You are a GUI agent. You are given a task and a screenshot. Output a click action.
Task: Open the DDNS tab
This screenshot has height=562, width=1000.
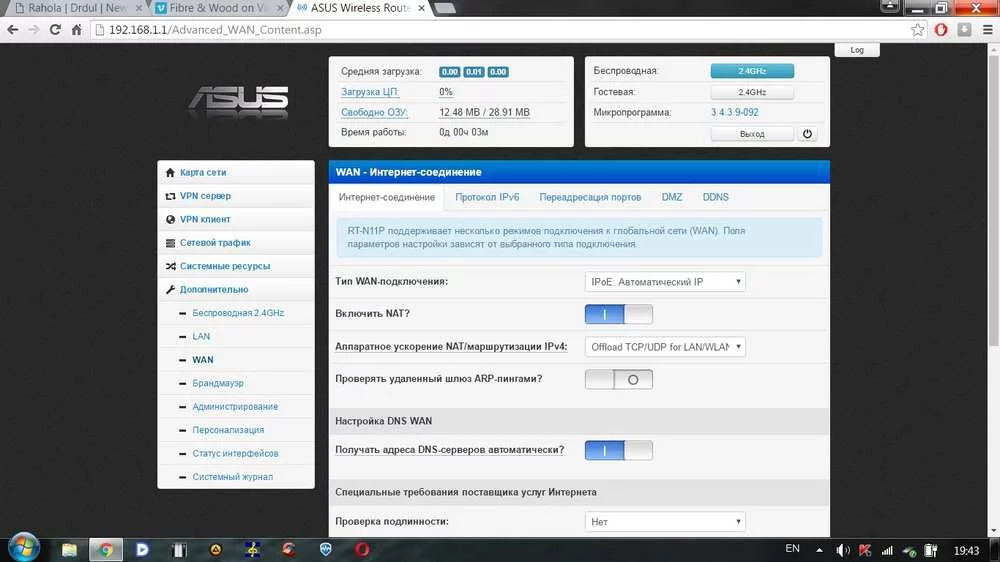(716, 197)
